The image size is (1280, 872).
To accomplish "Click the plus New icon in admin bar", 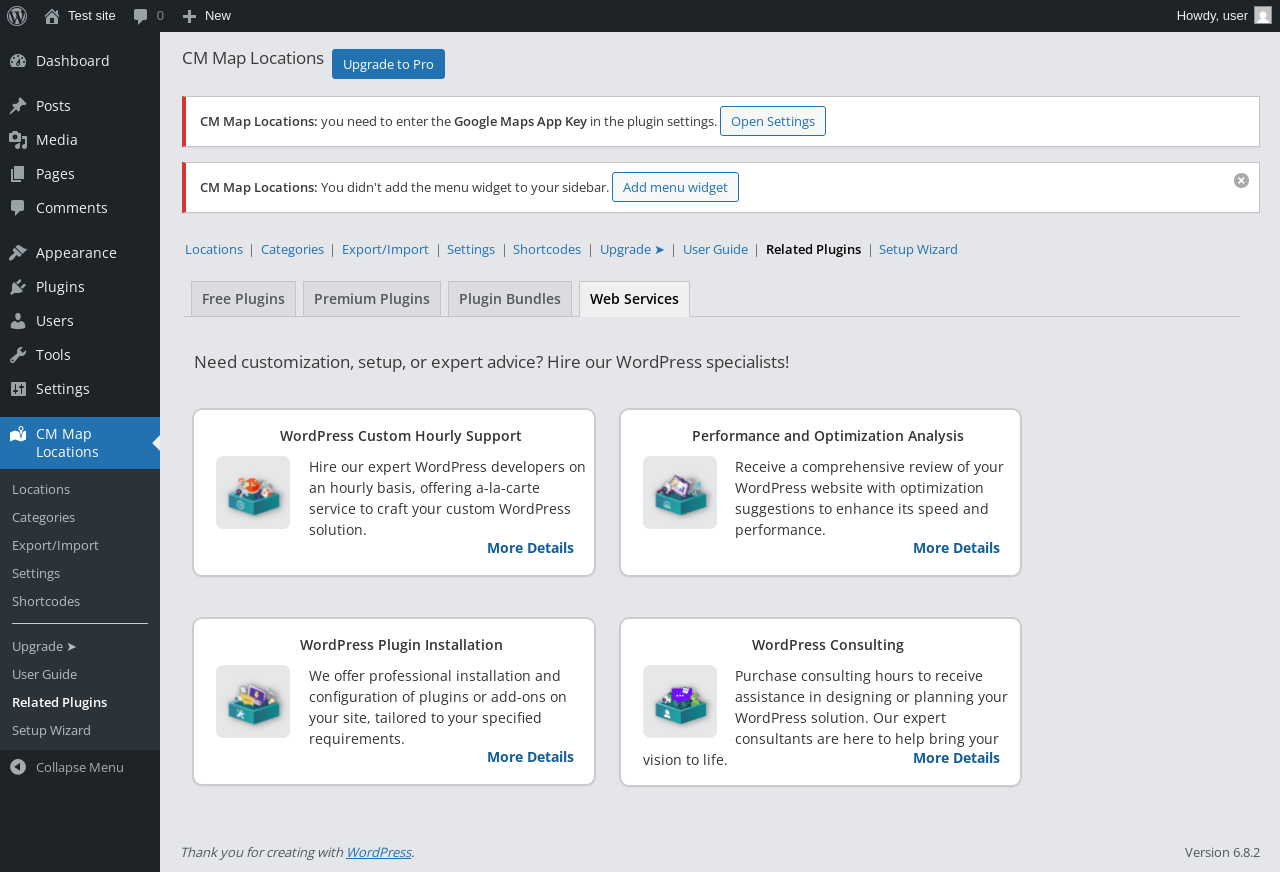I will pos(189,16).
